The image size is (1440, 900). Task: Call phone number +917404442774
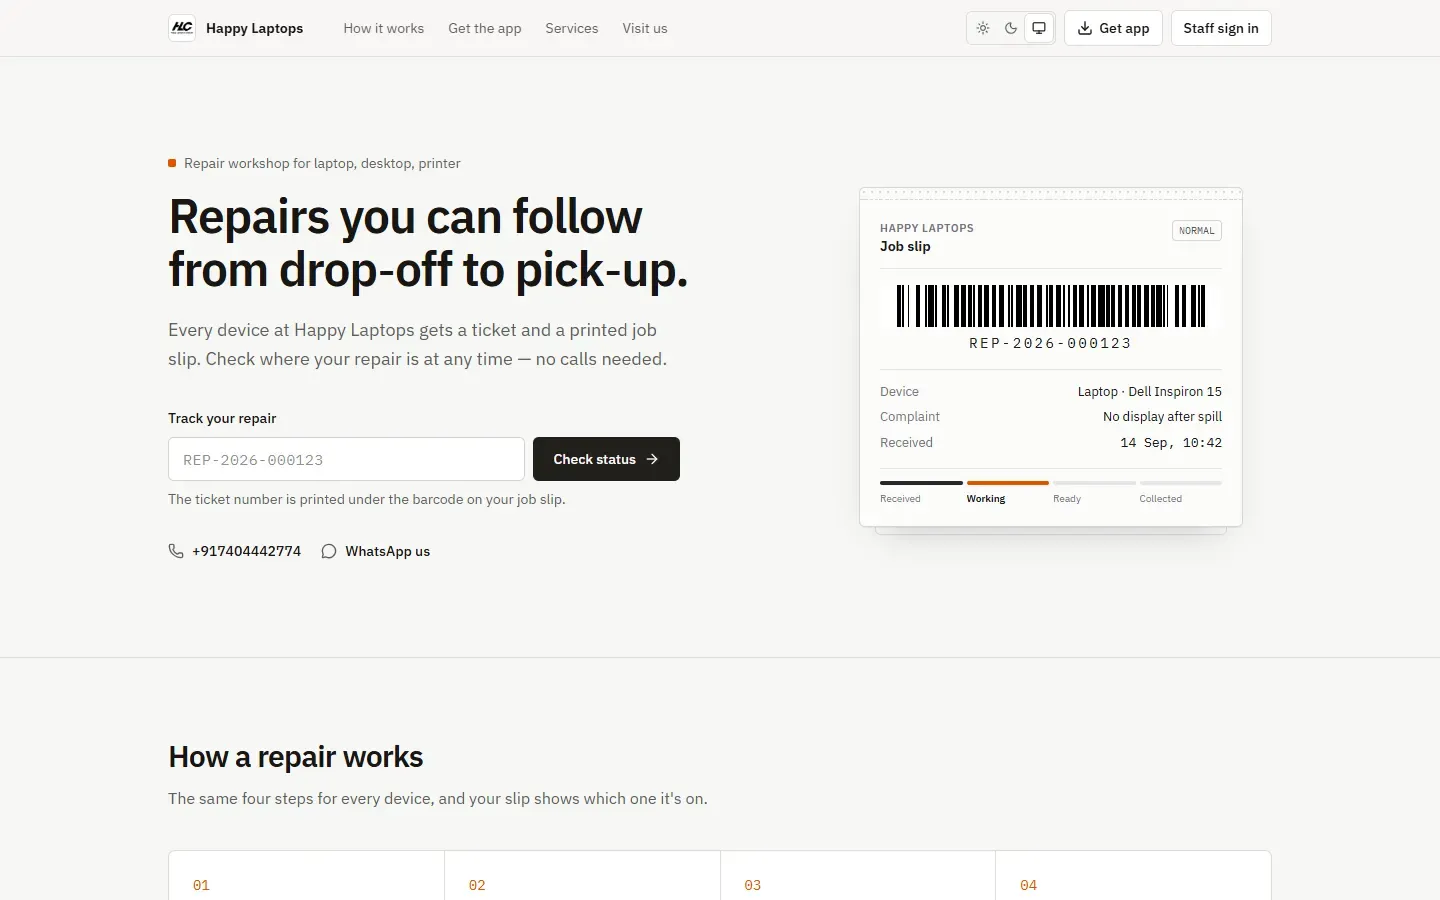pyautogui.click(x=246, y=551)
